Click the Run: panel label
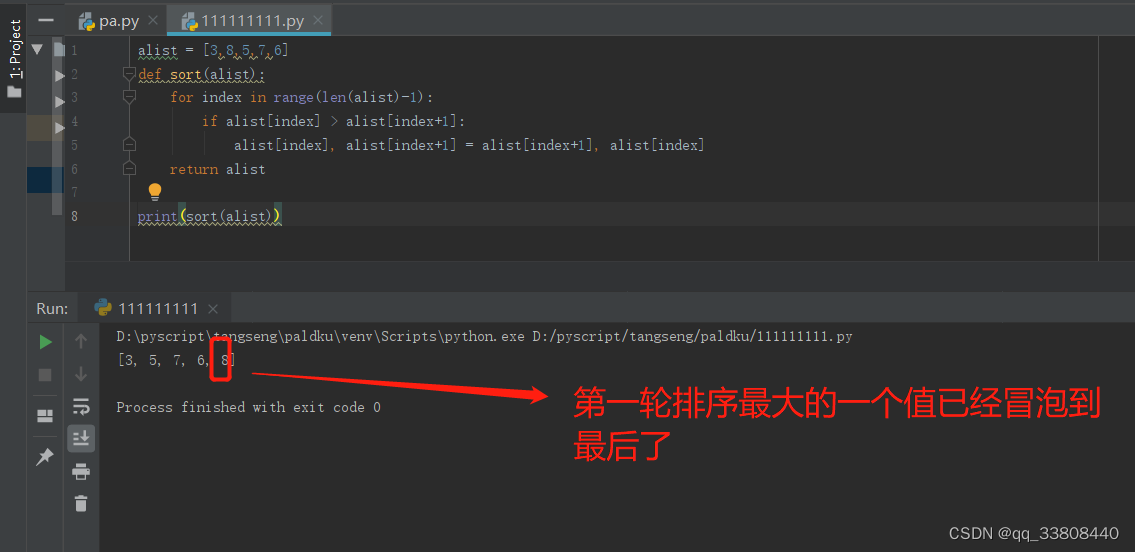1135x552 pixels. (x=52, y=309)
